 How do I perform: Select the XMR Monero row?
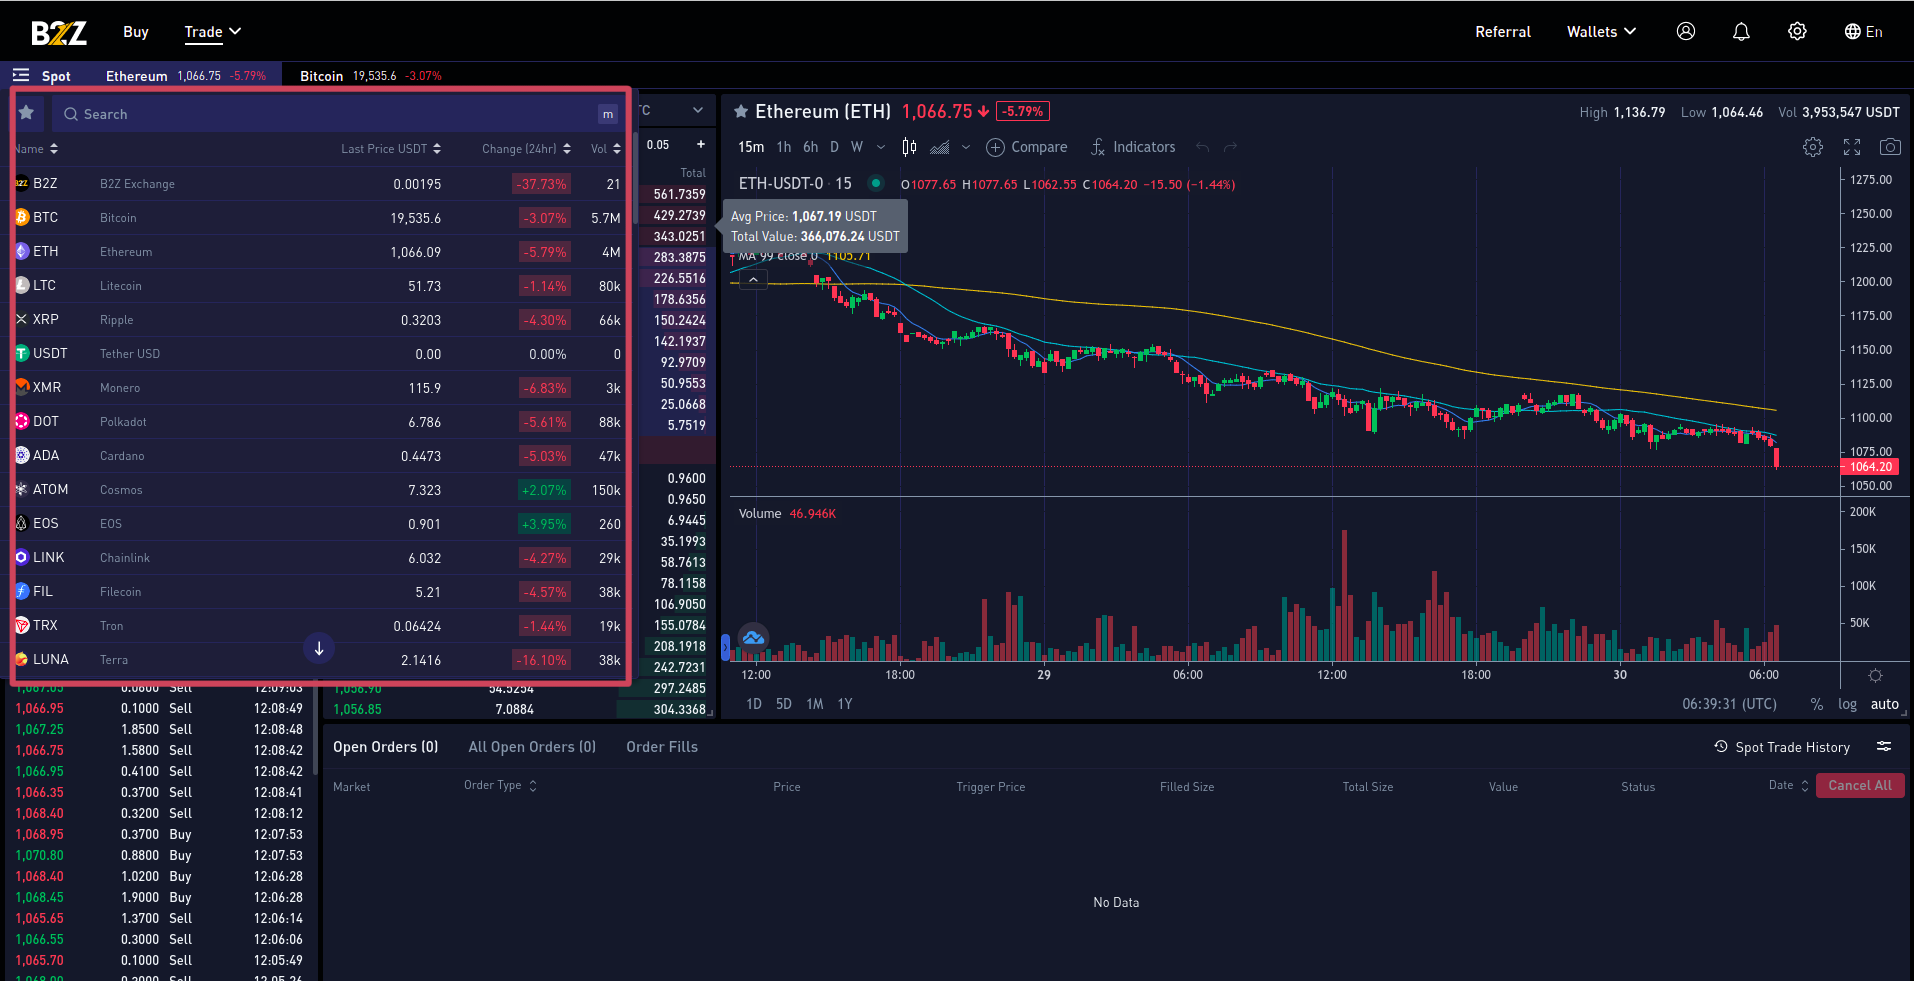[319, 388]
